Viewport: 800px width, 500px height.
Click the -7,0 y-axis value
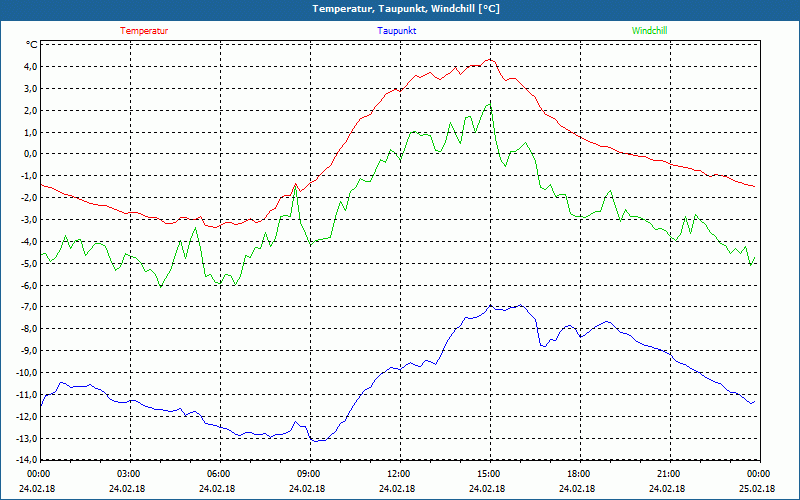pos(28,307)
